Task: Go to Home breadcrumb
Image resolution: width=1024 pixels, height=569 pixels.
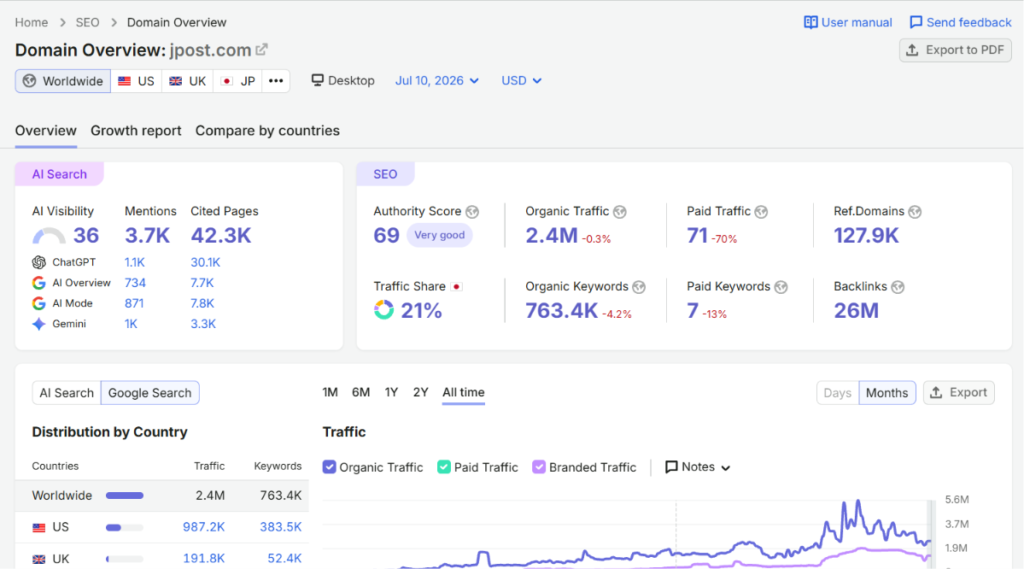Action: 31,22
